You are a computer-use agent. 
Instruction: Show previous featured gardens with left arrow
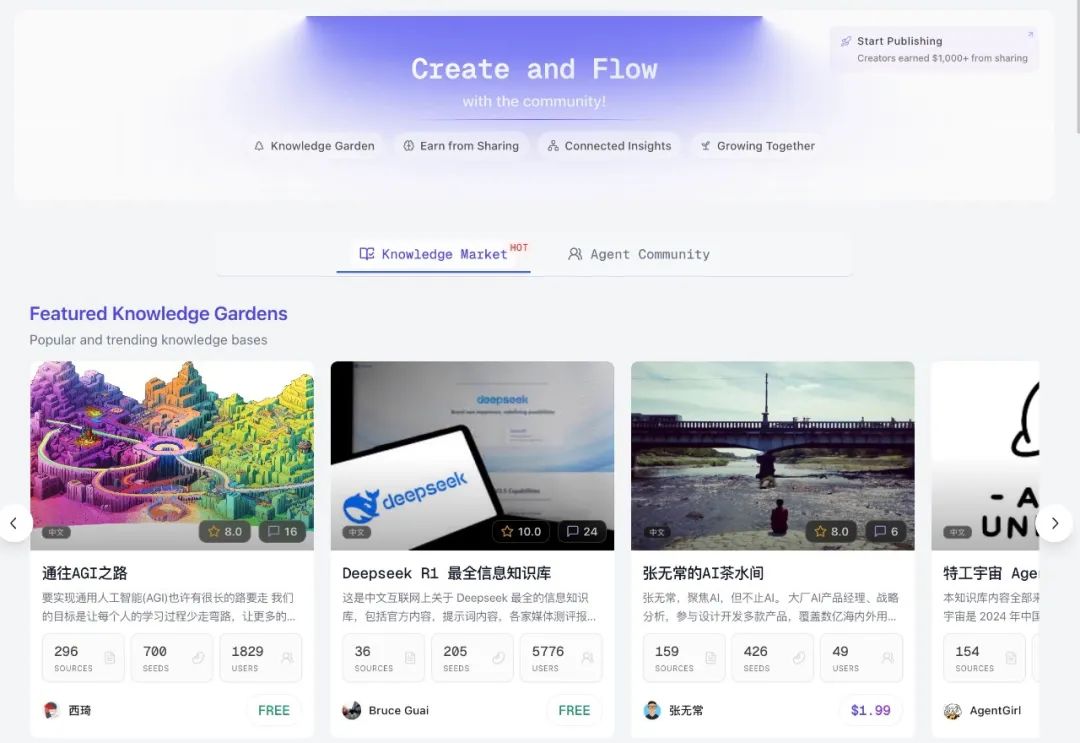point(14,523)
